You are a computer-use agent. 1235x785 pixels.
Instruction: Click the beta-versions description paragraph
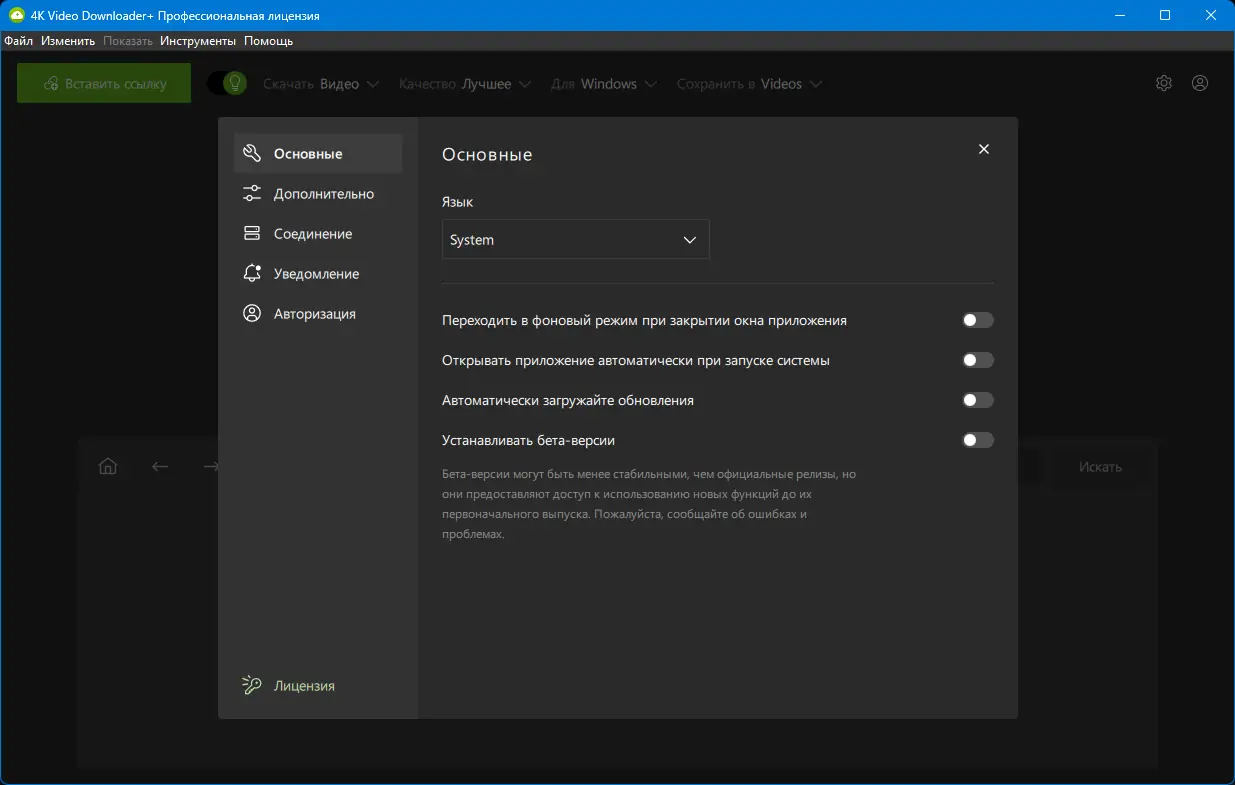[649, 504]
